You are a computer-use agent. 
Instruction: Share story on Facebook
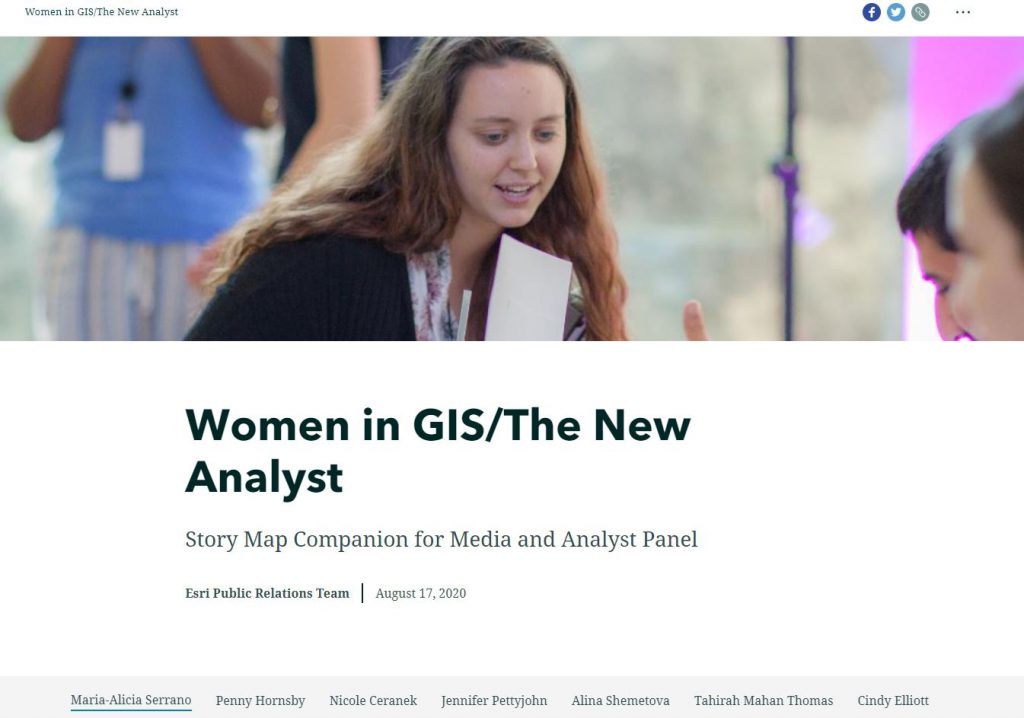click(871, 12)
